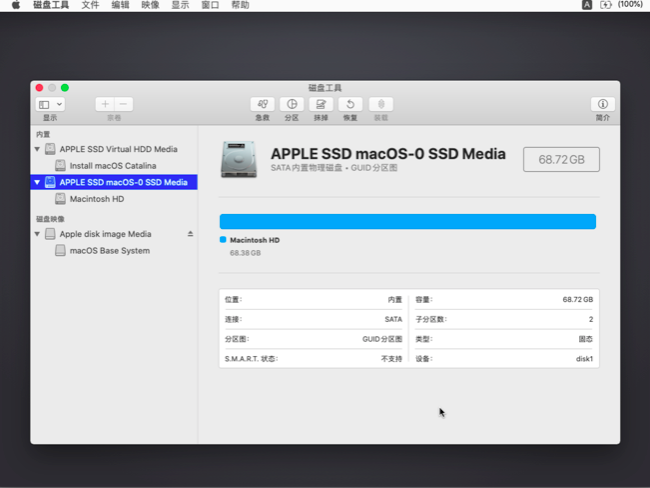The width and height of the screenshot is (650, 488).
Task: Click the Apple disk image Media icon
Action: pyautogui.click(x=50, y=234)
